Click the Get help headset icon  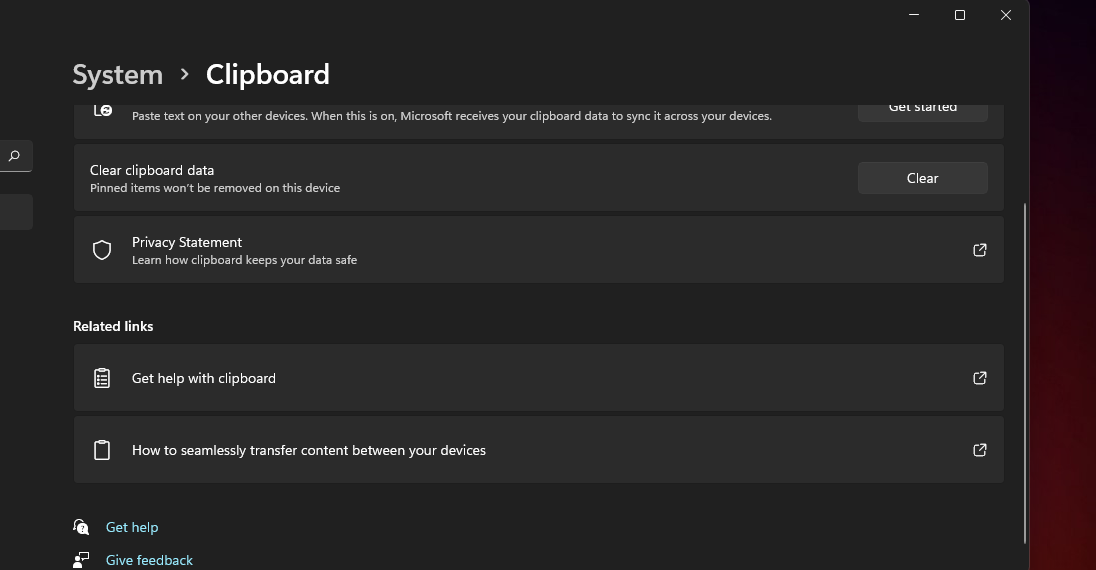pyautogui.click(x=82, y=527)
